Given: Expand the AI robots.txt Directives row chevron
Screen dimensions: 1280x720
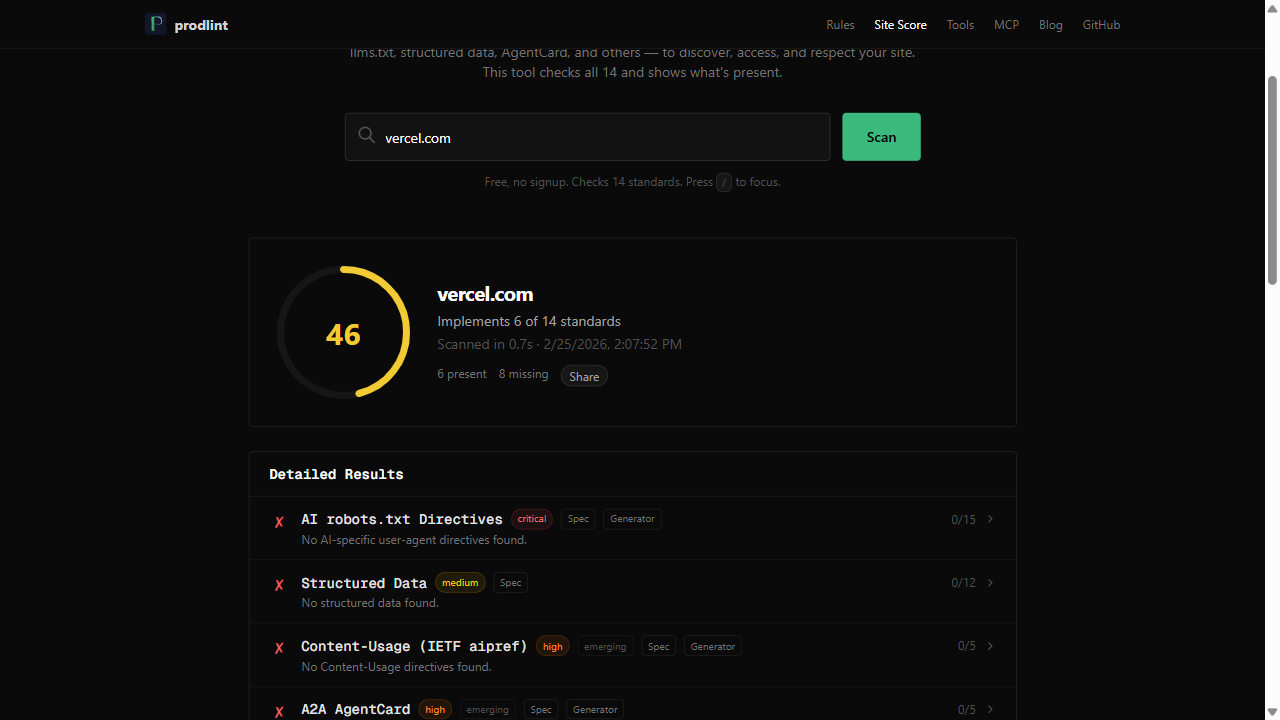Looking at the screenshot, I should [x=990, y=519].
